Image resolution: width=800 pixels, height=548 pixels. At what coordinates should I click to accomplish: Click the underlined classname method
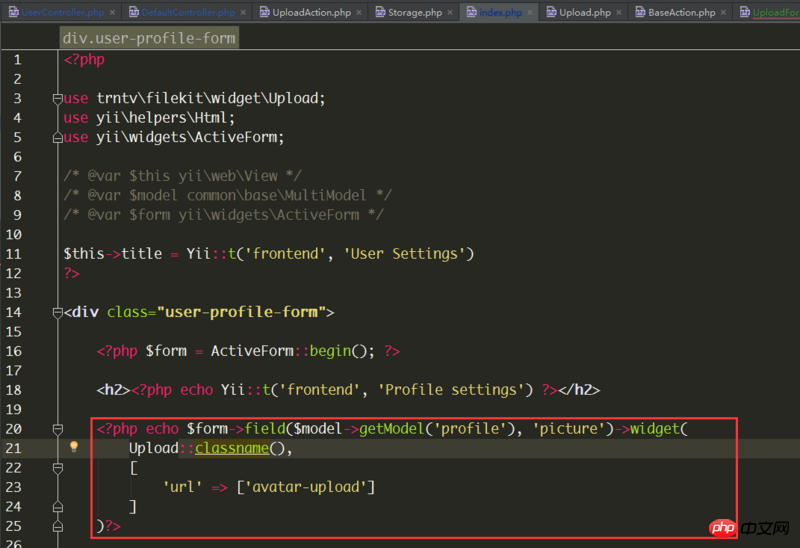tap(231, 448)
